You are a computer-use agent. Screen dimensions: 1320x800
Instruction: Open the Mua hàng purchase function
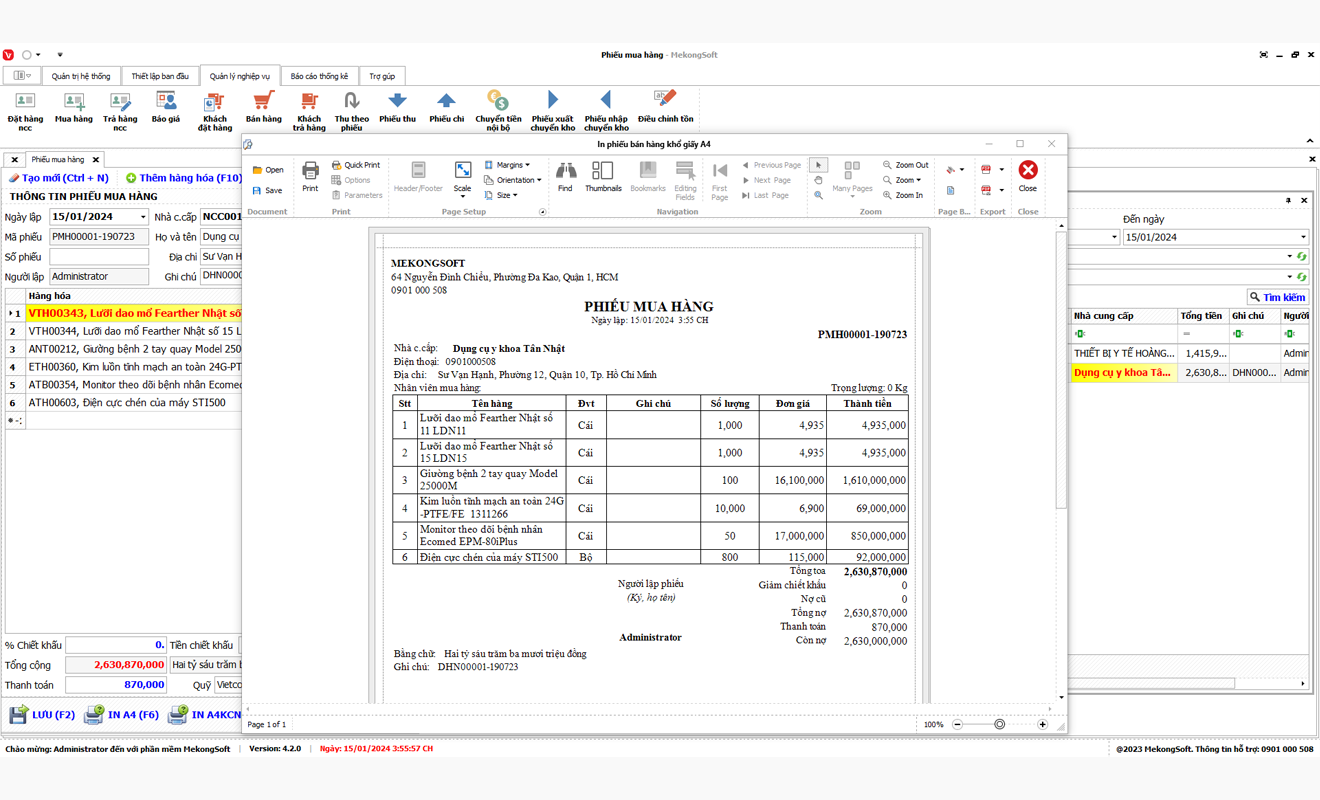pyautogui.click(x=74, y=108)
